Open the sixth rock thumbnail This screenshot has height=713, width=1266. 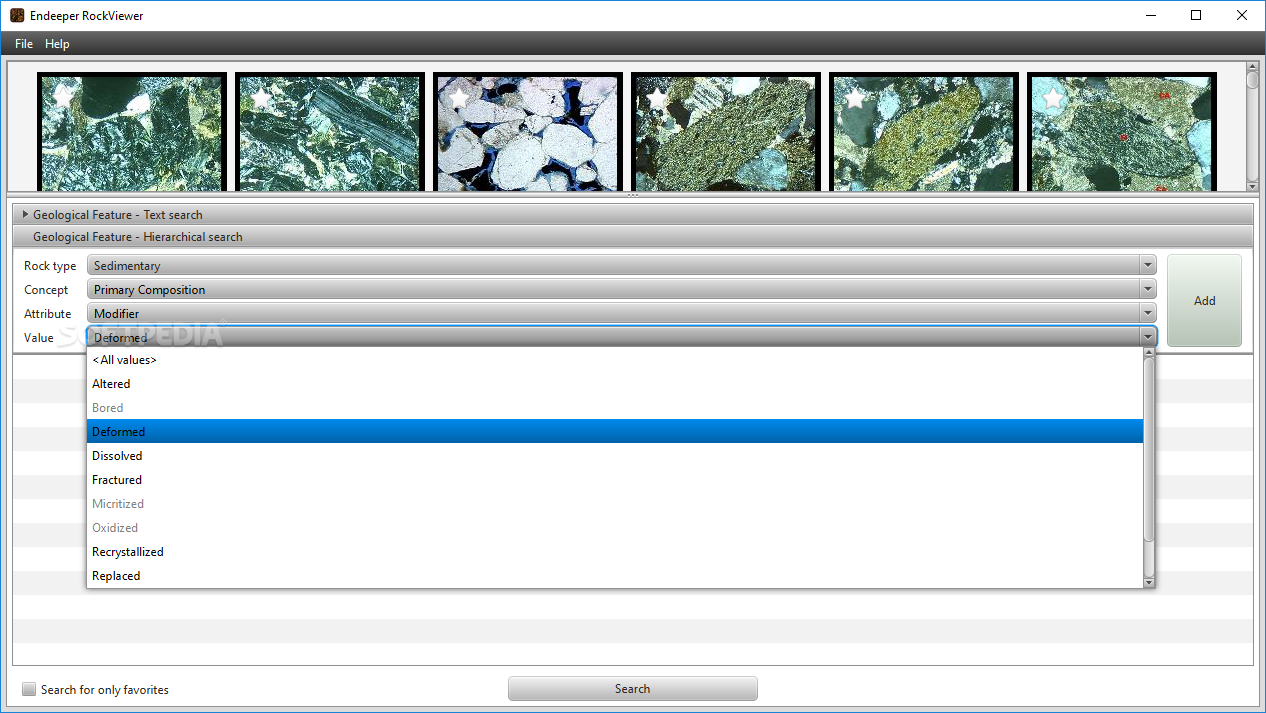coord(1122,132)
